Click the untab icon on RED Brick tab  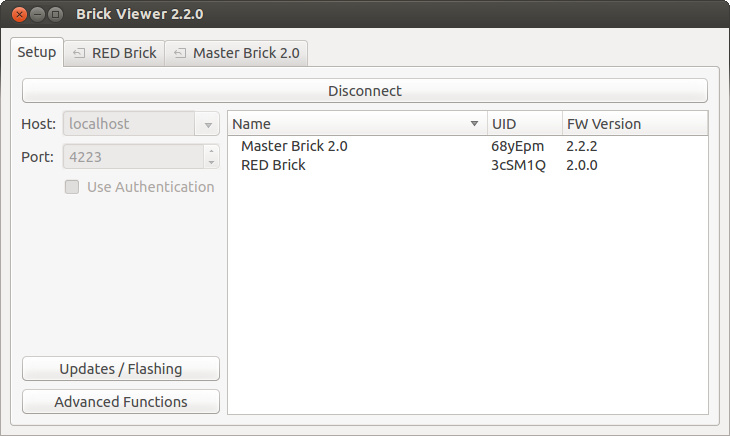click(x=79, y=53)
